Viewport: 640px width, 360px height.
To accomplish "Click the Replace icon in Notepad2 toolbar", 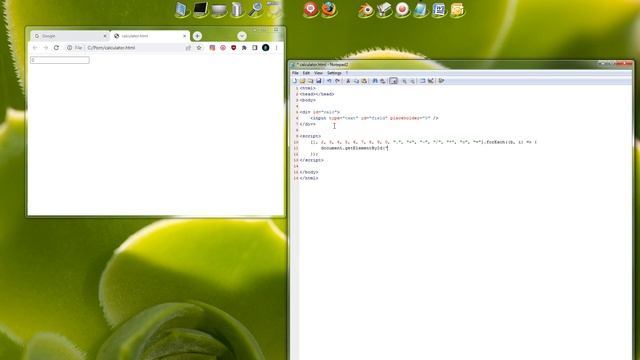I will pyautogui.click(x=383, y=81).
